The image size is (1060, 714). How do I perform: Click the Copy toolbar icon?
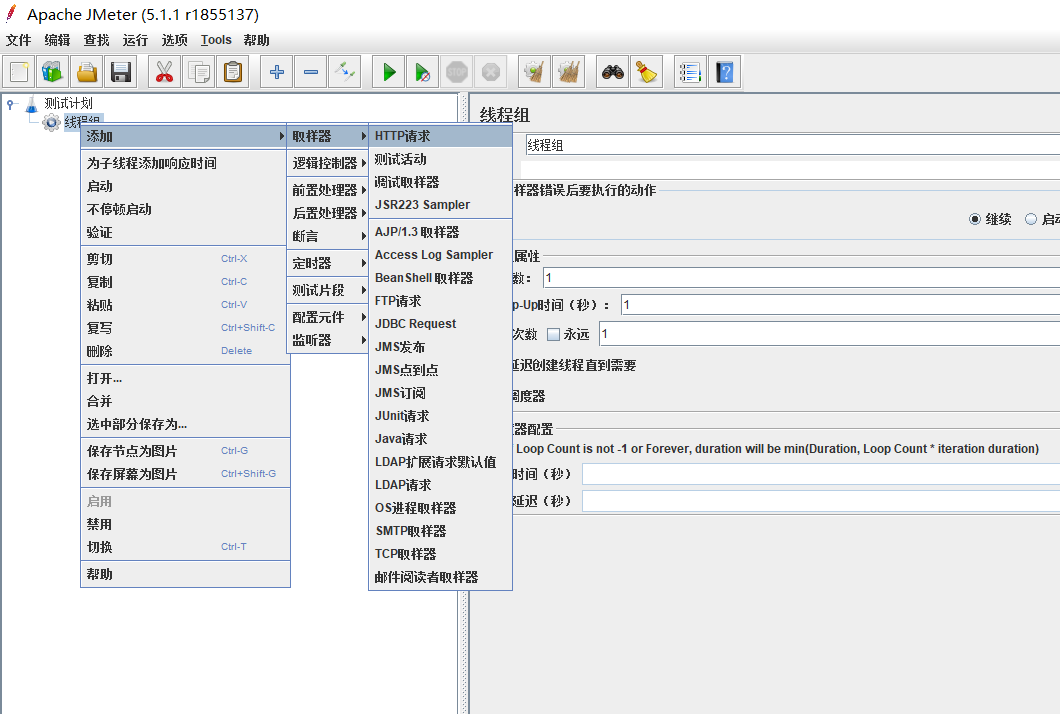pyautogui.click(x=199, y=72)
